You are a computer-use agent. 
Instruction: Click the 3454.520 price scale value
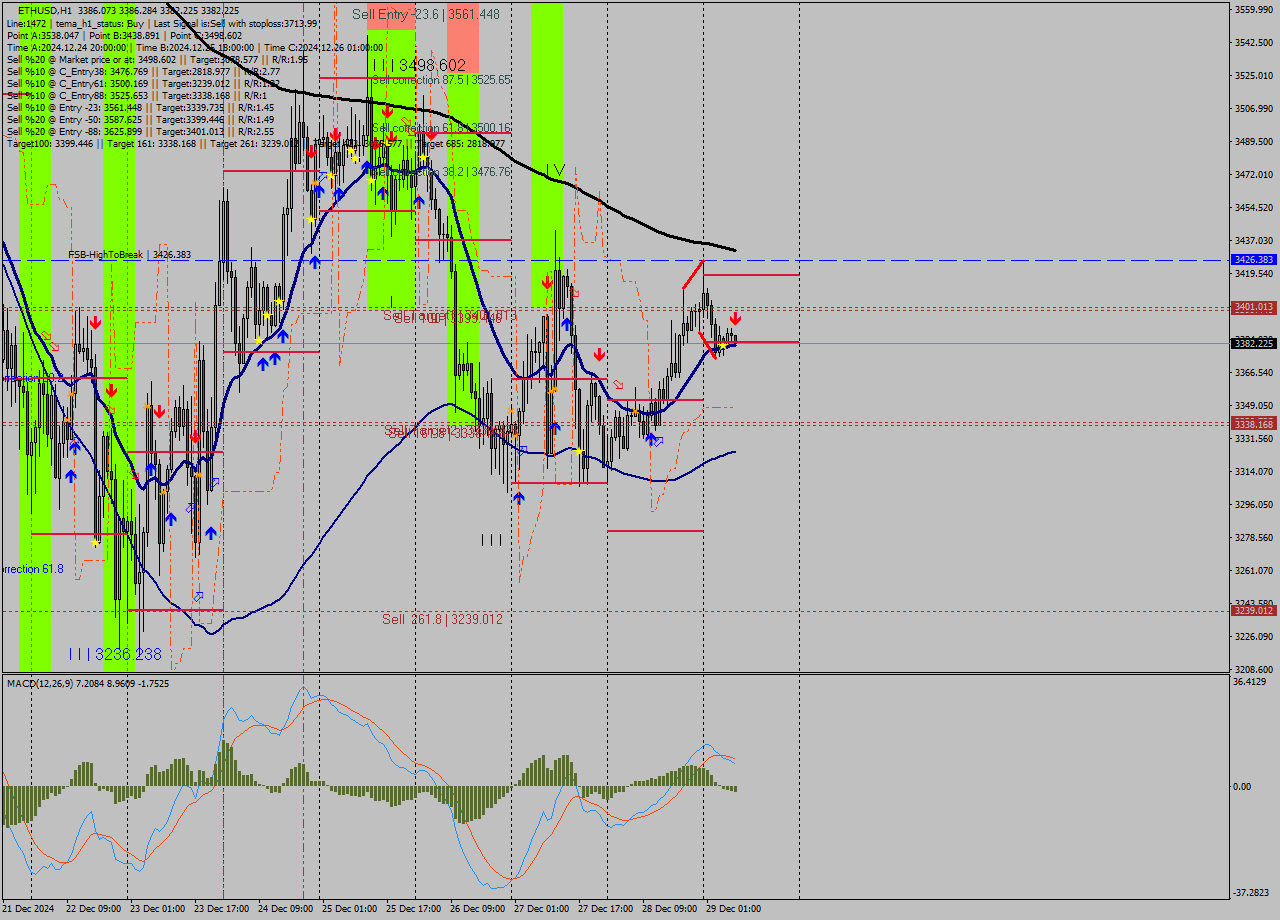(1253, 207)
